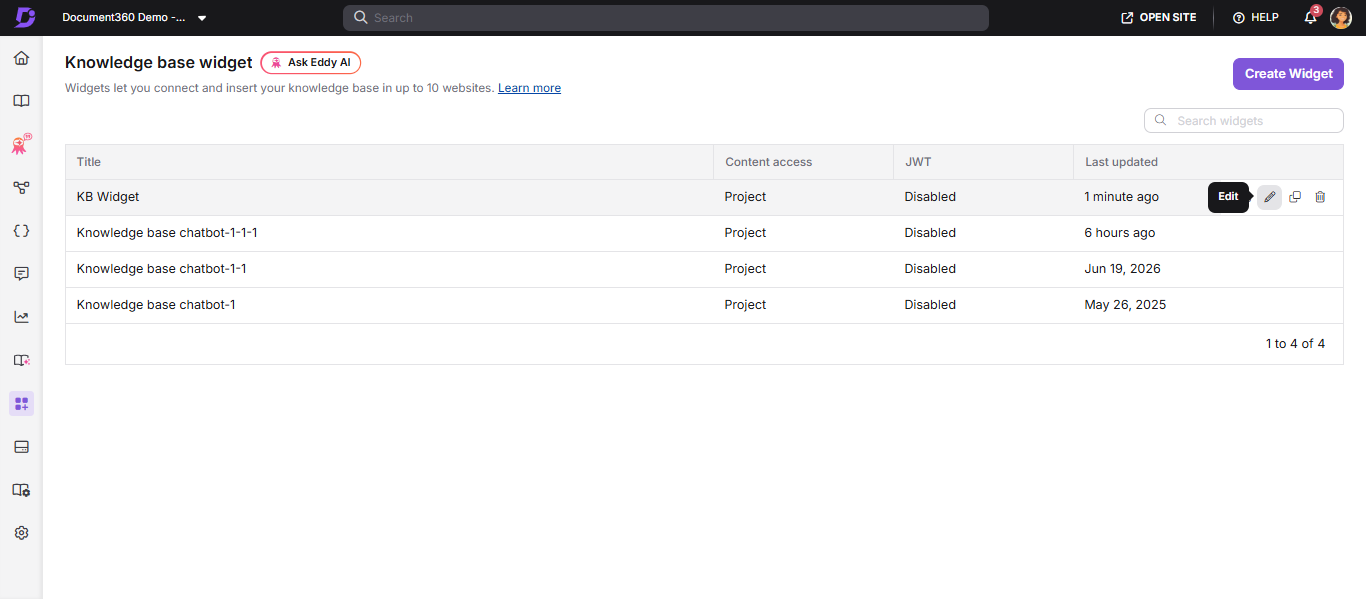Click the '1 to 4 of 4' pagination text
The width and height of the screenshot is (1366, 599).
pos(1295,344)
